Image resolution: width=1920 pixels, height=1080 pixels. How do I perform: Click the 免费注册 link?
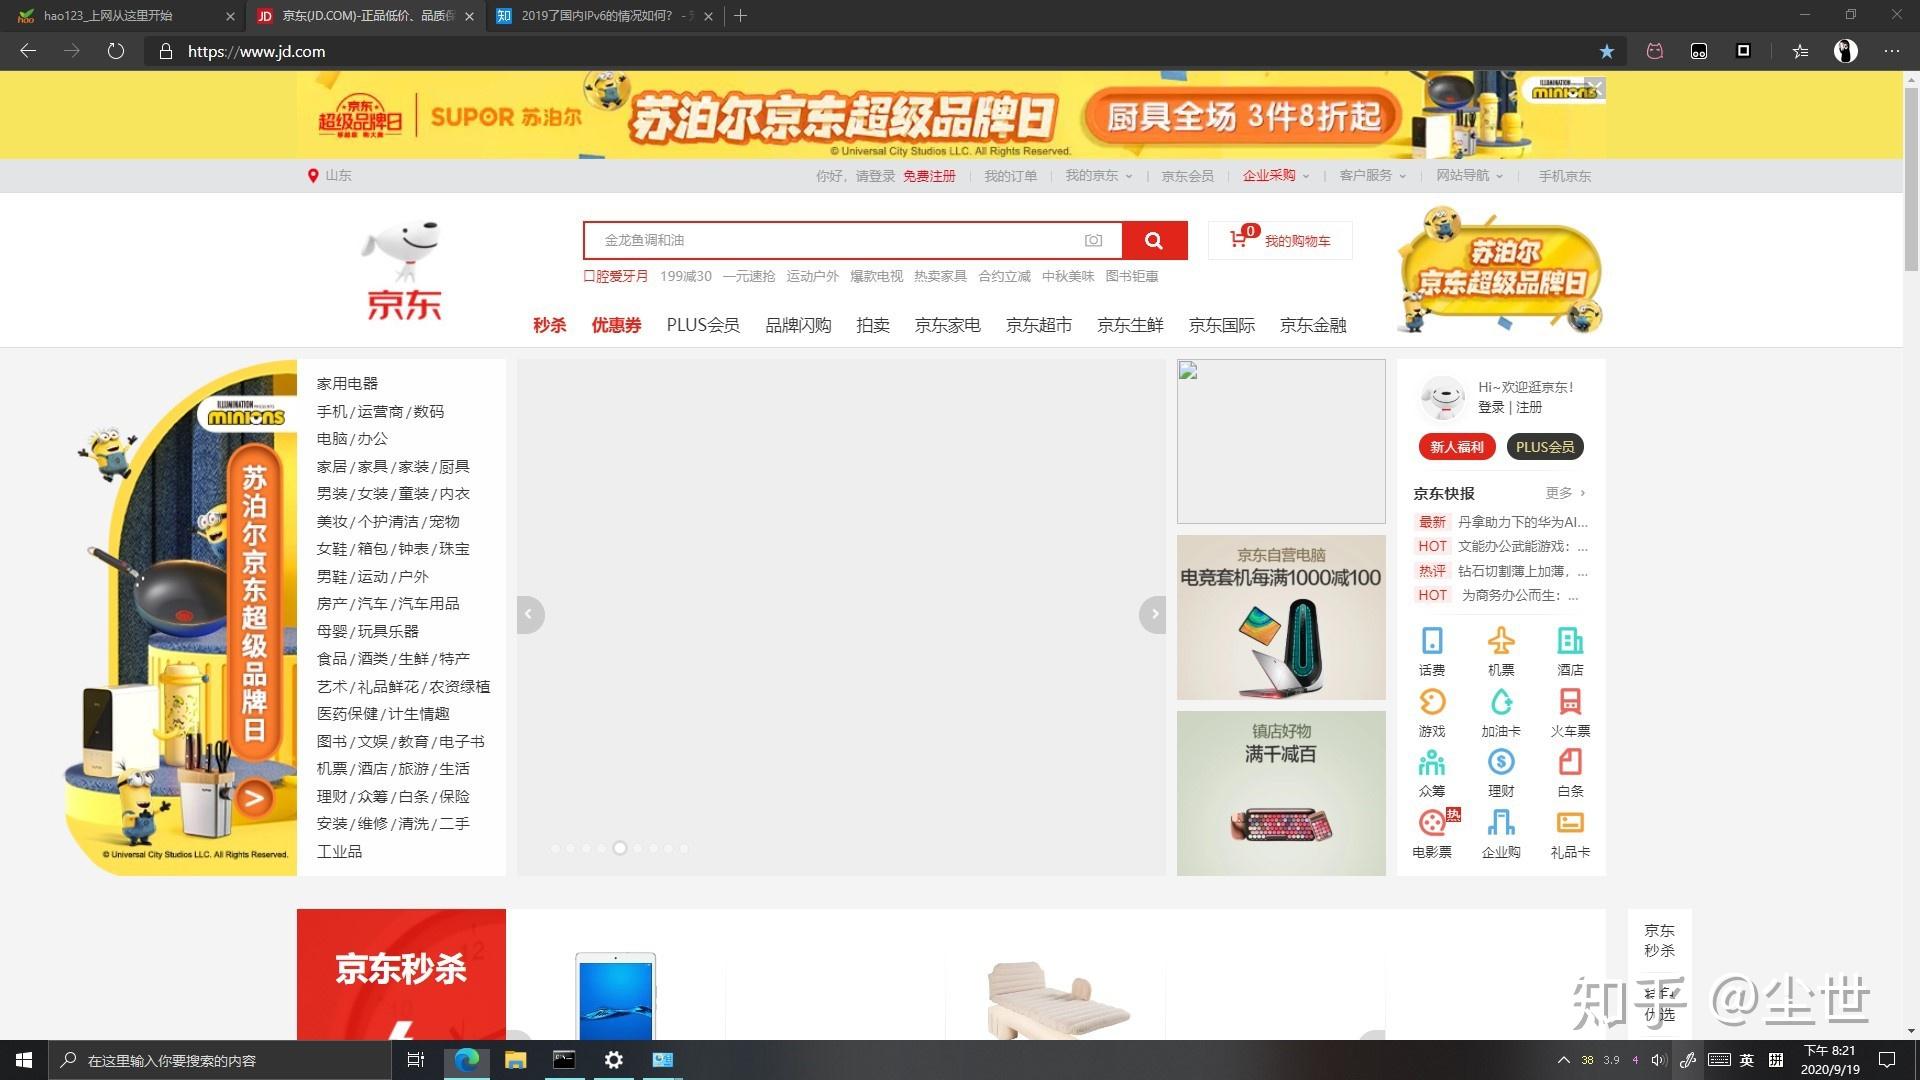(929, 176)
